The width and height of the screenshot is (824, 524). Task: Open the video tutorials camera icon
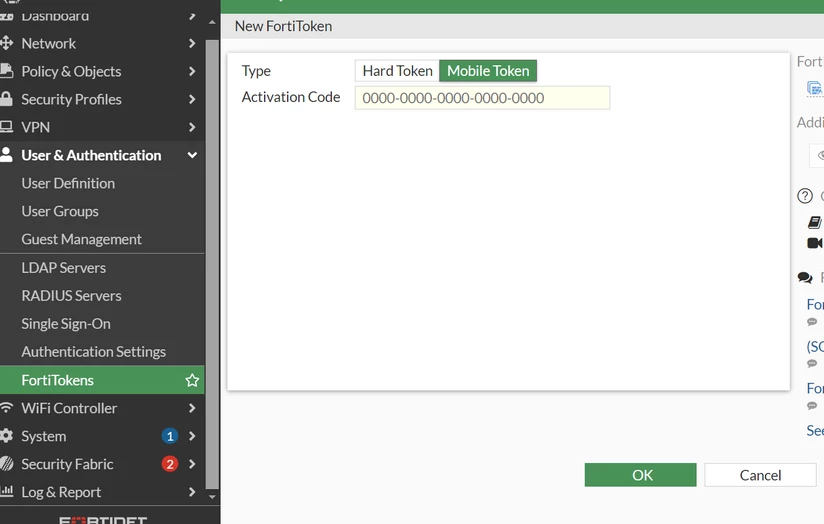815,243
